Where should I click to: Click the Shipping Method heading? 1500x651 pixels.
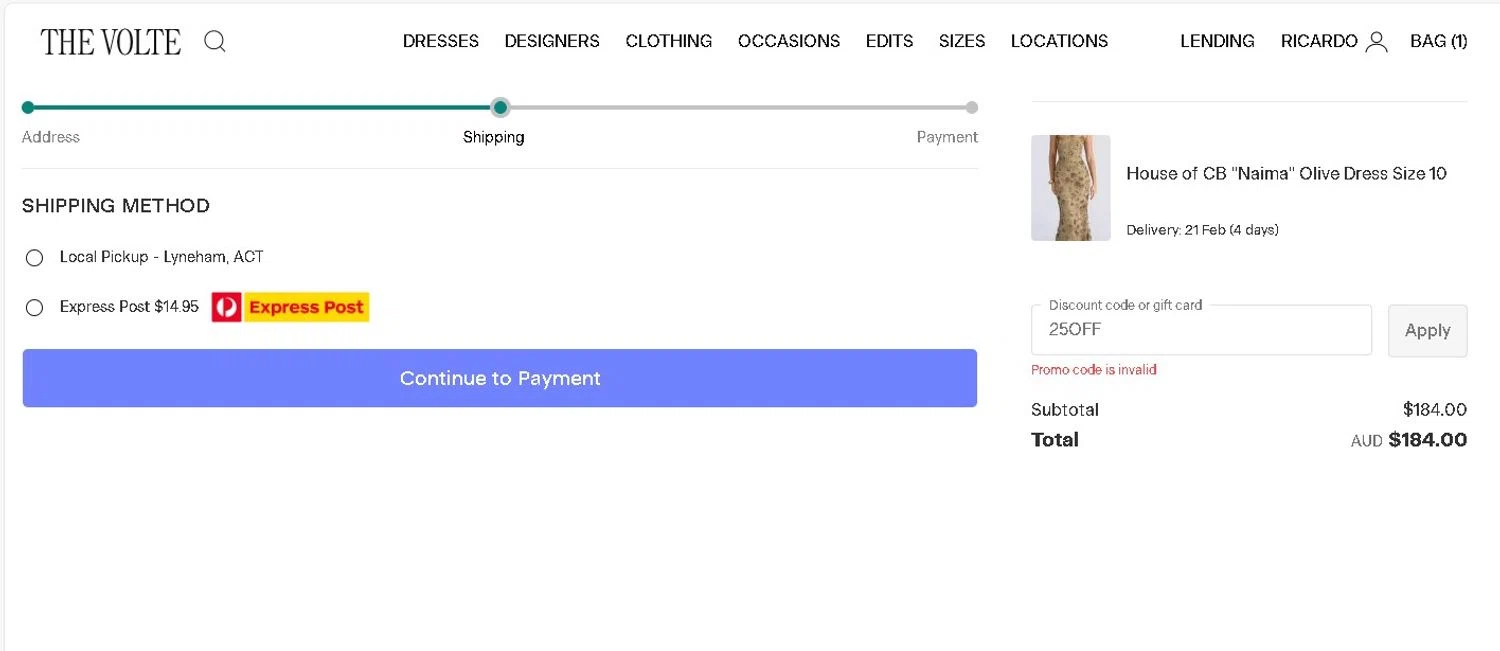click(x=116, y=206)
